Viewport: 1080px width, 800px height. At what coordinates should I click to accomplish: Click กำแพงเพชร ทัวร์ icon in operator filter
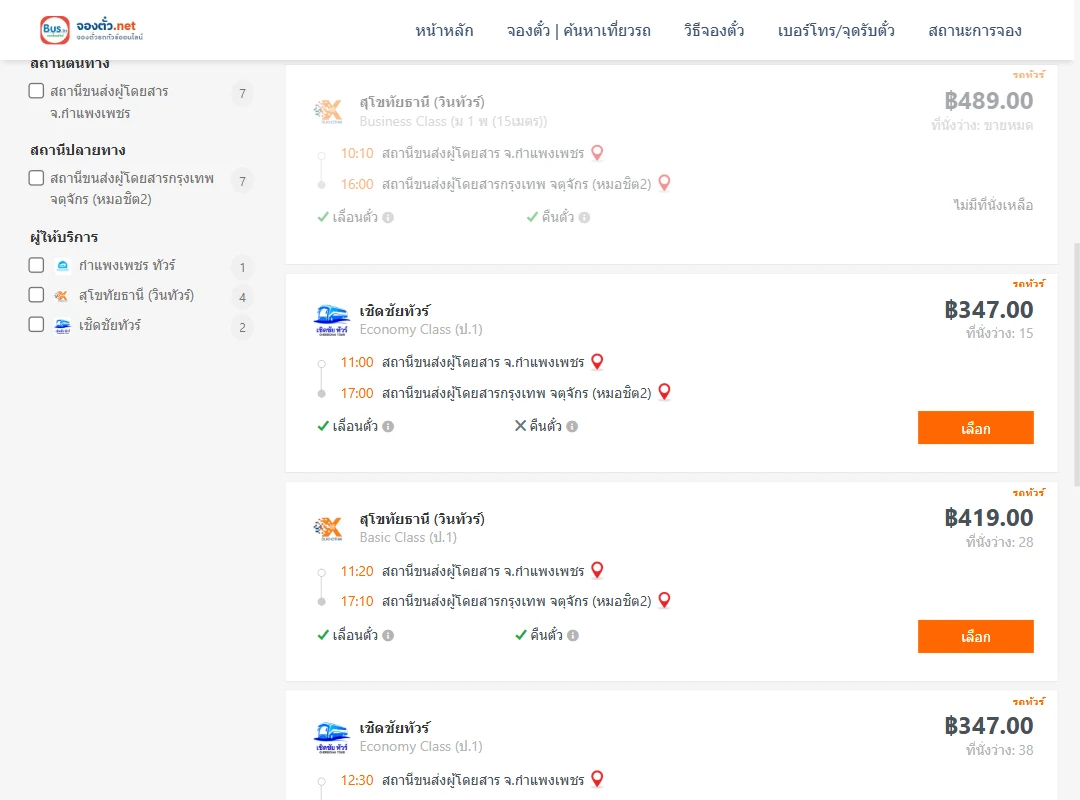pyautogui.click(x=63, y=265)
